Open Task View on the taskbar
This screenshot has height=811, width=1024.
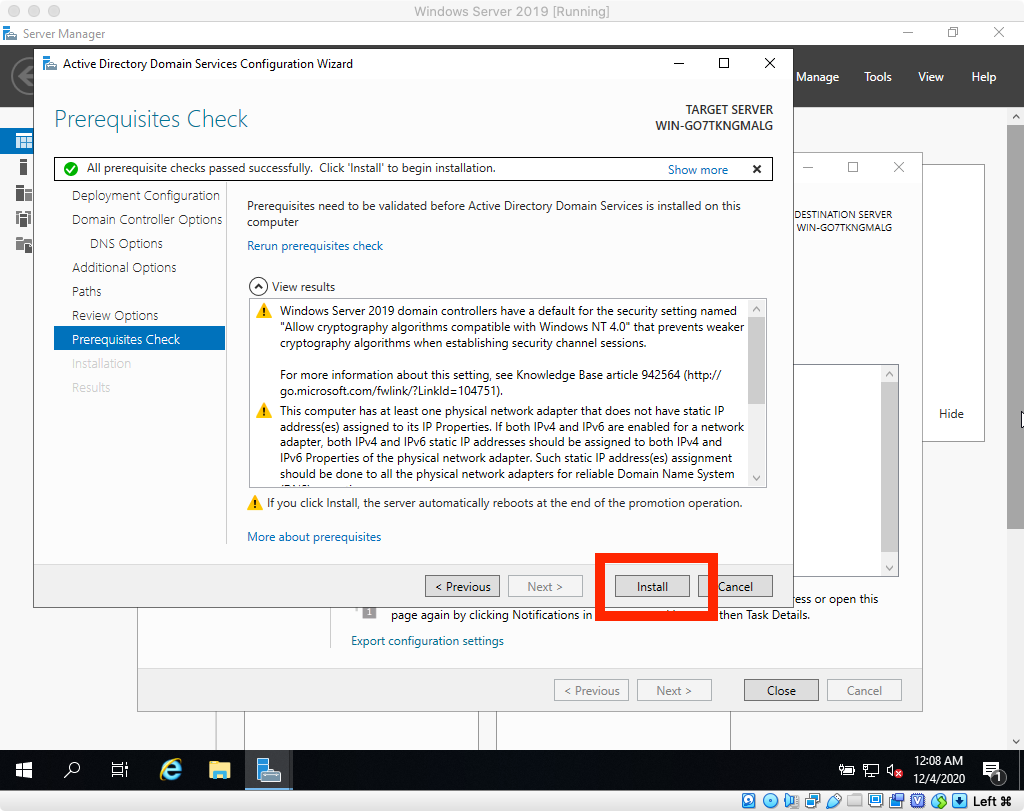120,771
